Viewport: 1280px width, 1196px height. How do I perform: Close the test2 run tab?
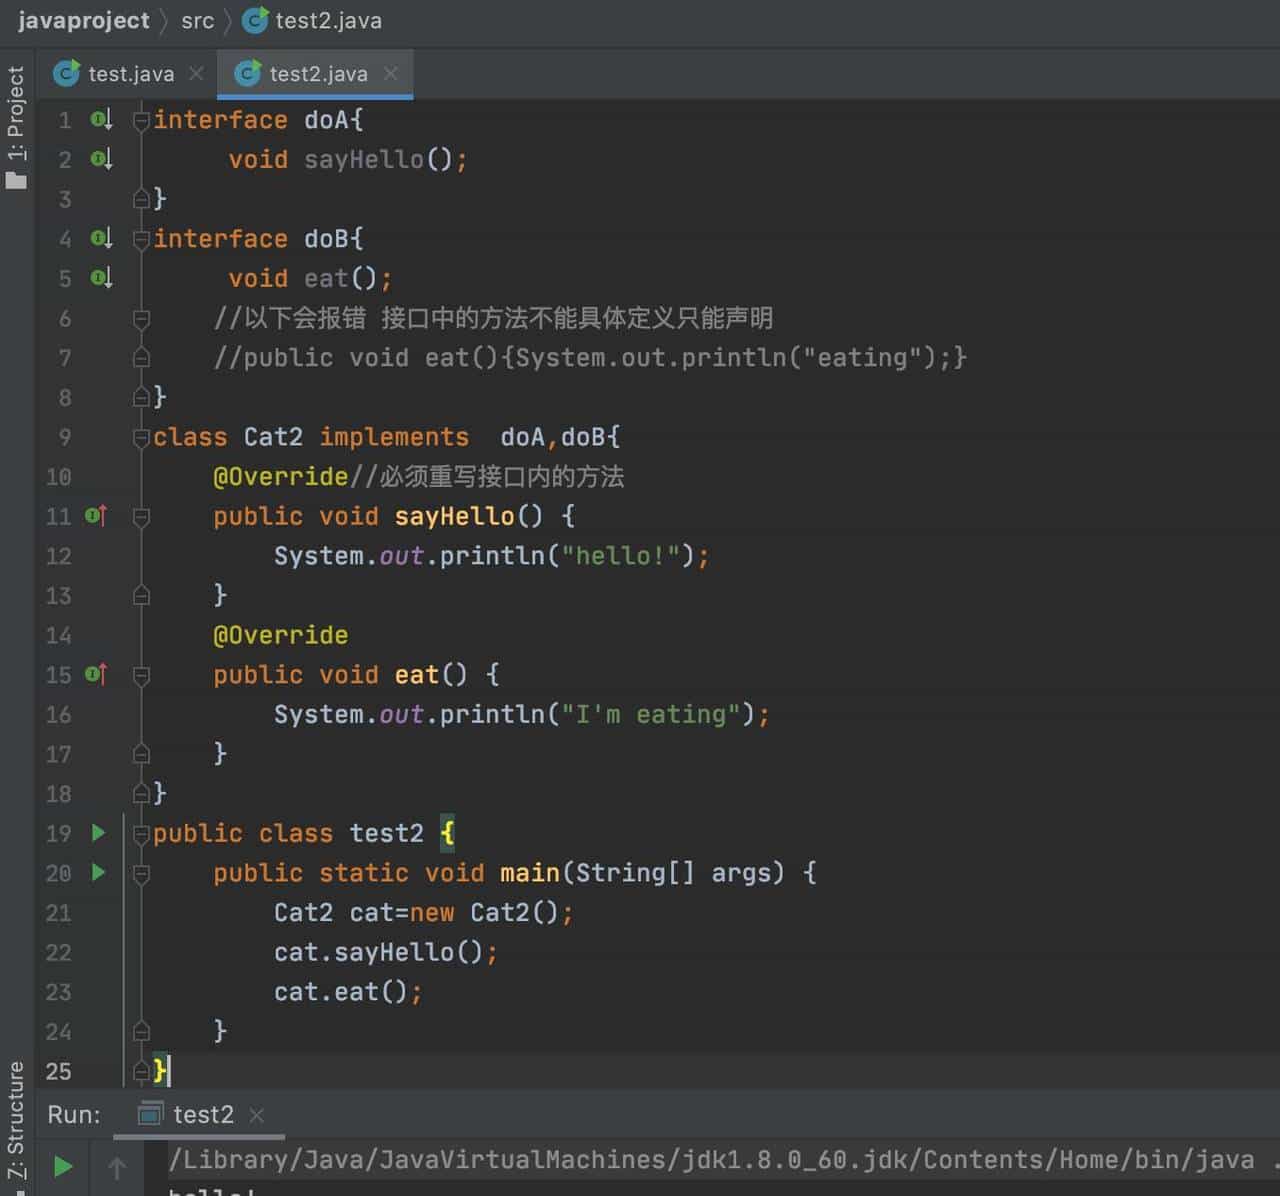tap(257, 1115)
